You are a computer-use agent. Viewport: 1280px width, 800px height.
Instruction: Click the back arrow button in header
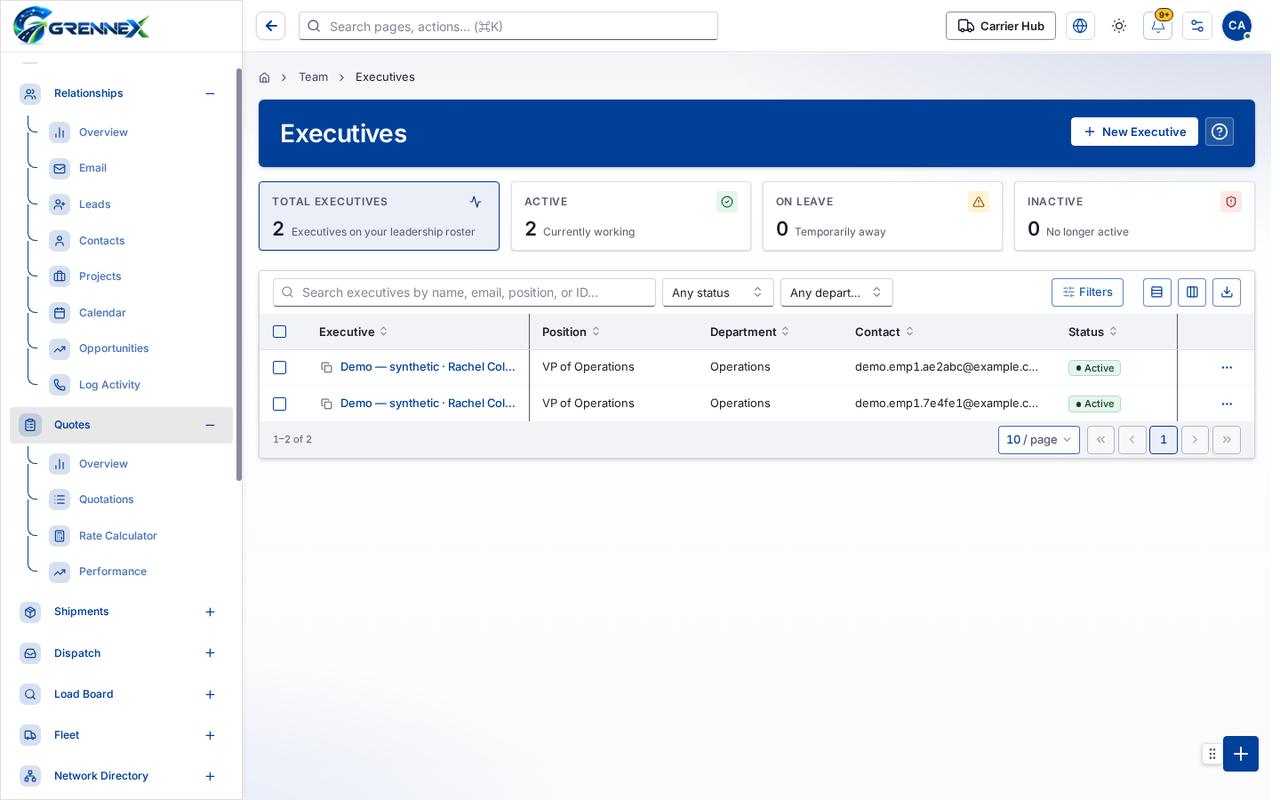pos(271,26)
